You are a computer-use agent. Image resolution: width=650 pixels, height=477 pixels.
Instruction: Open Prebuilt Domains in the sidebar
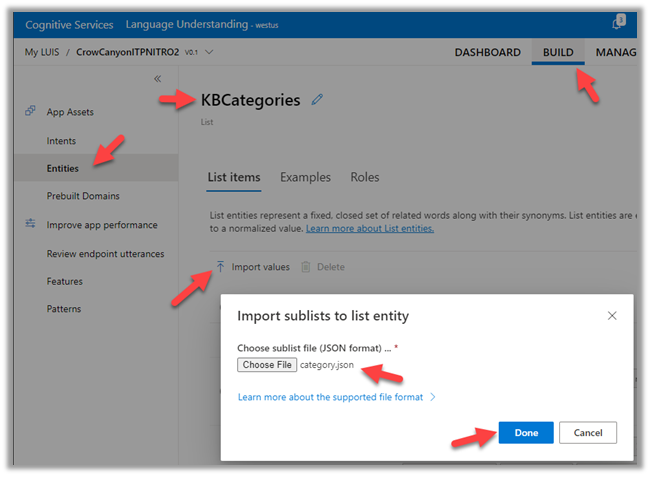pyautogui.click(x=83, y=196)
